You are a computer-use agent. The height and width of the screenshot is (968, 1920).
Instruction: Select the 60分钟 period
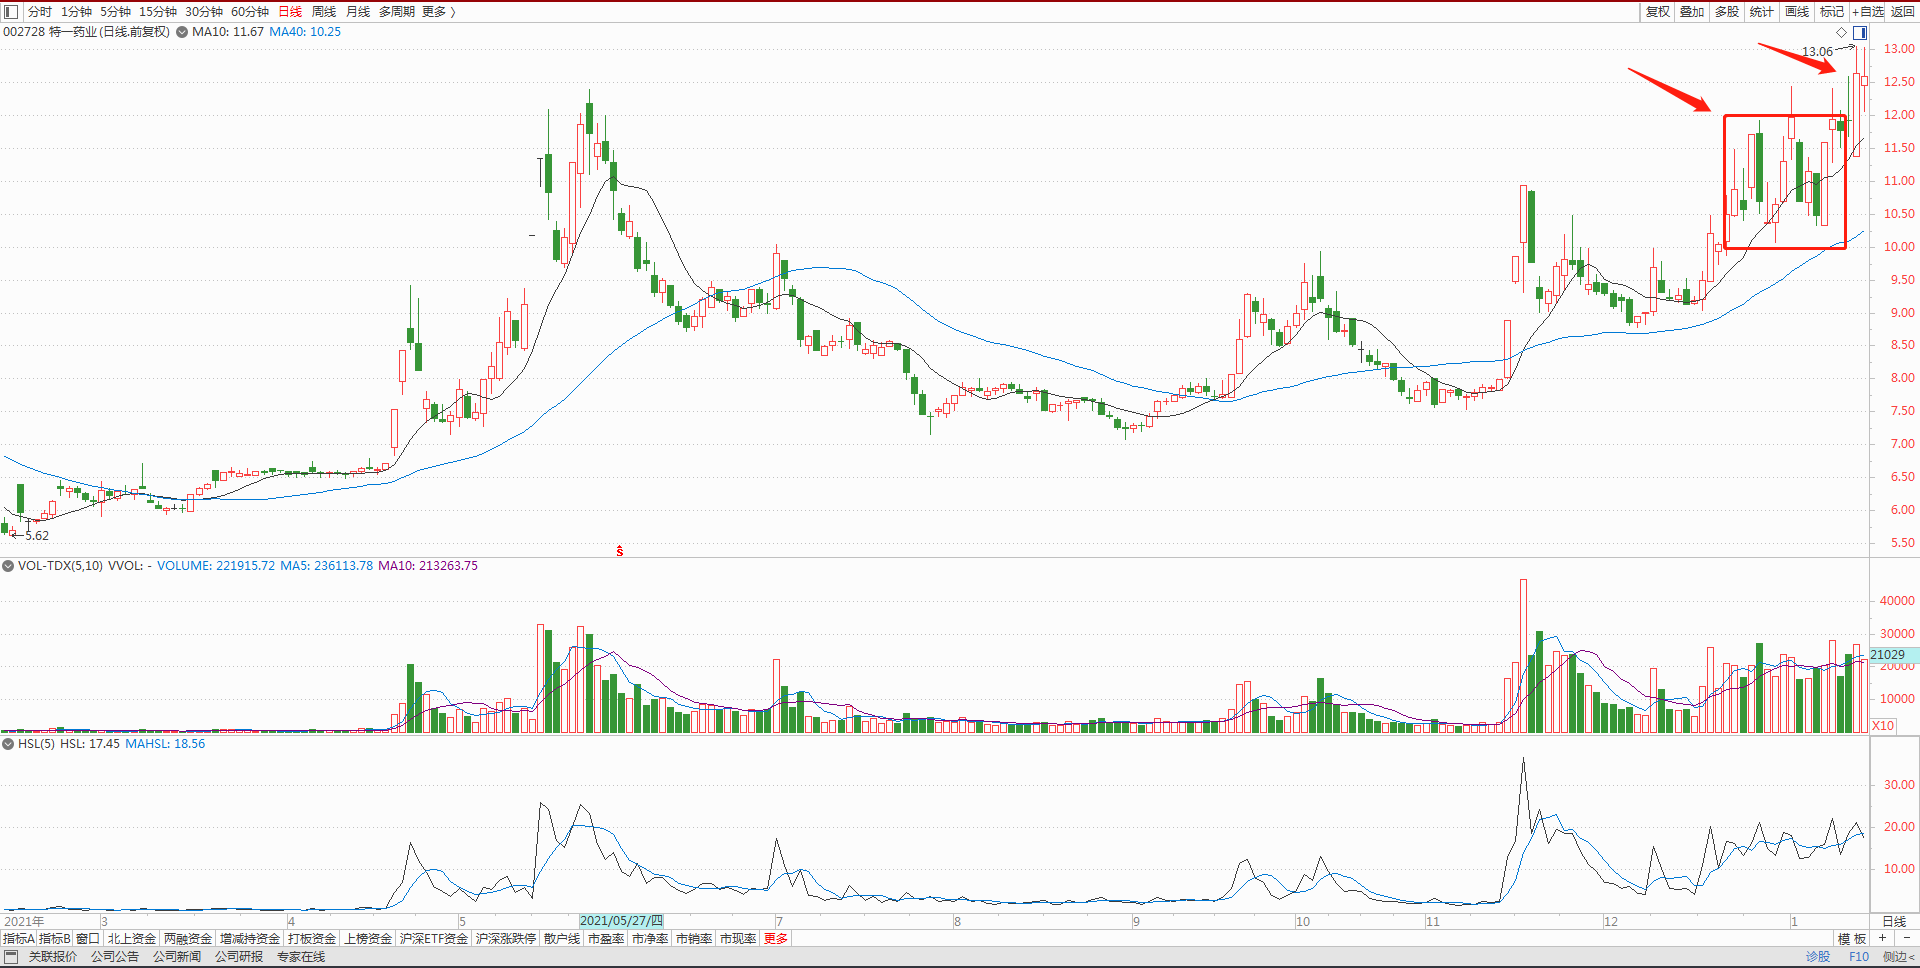[x=250, y=12]
